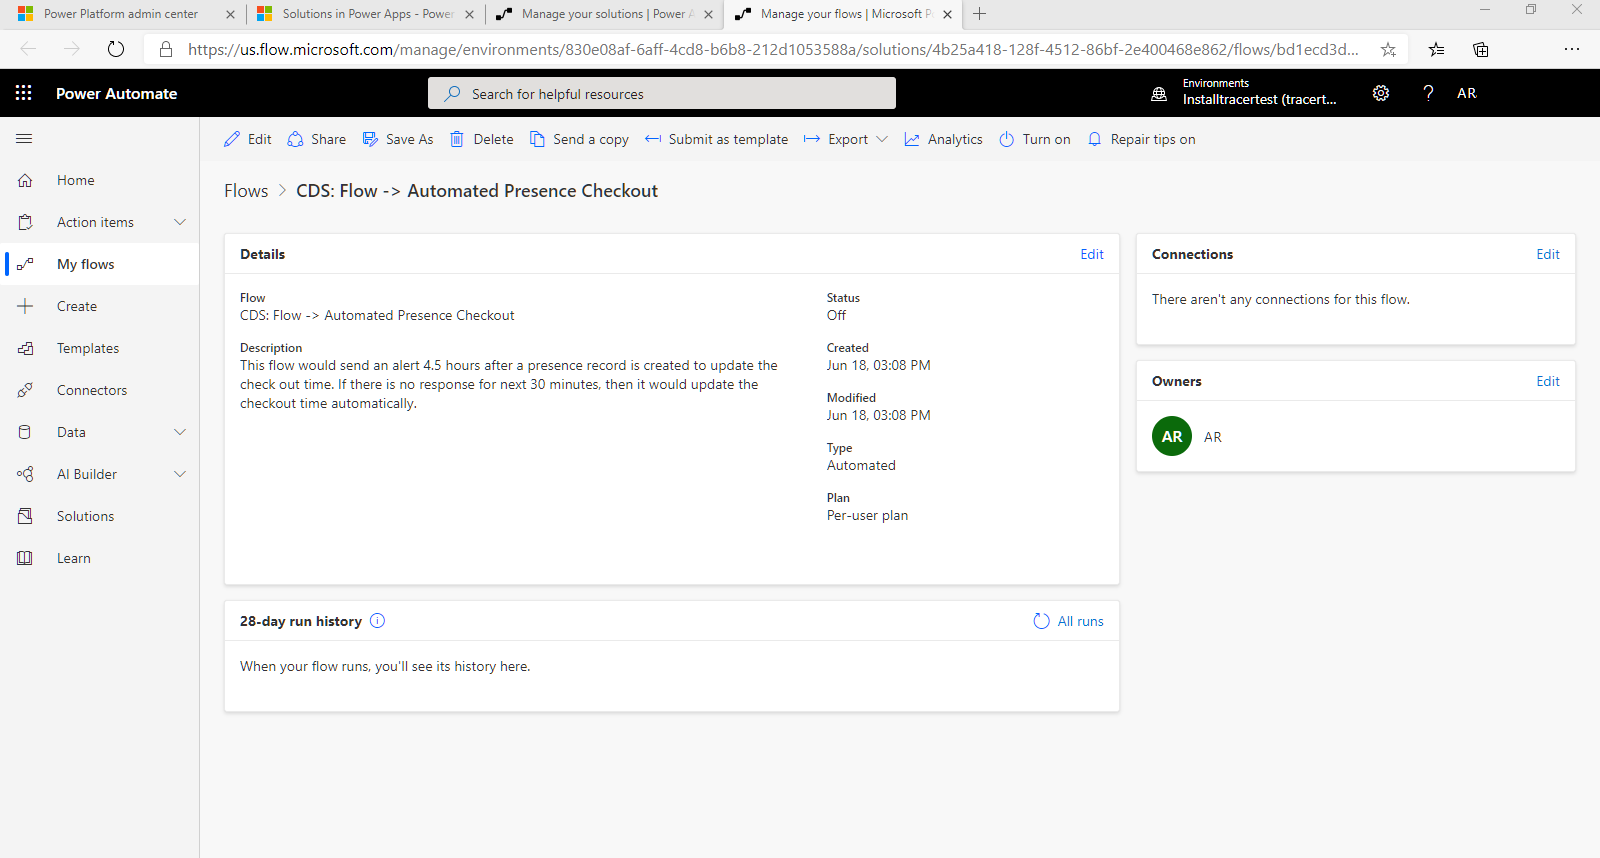This screenshot has width=1600, height=858.
Task: Click the site lock icon
Action: 166,49
